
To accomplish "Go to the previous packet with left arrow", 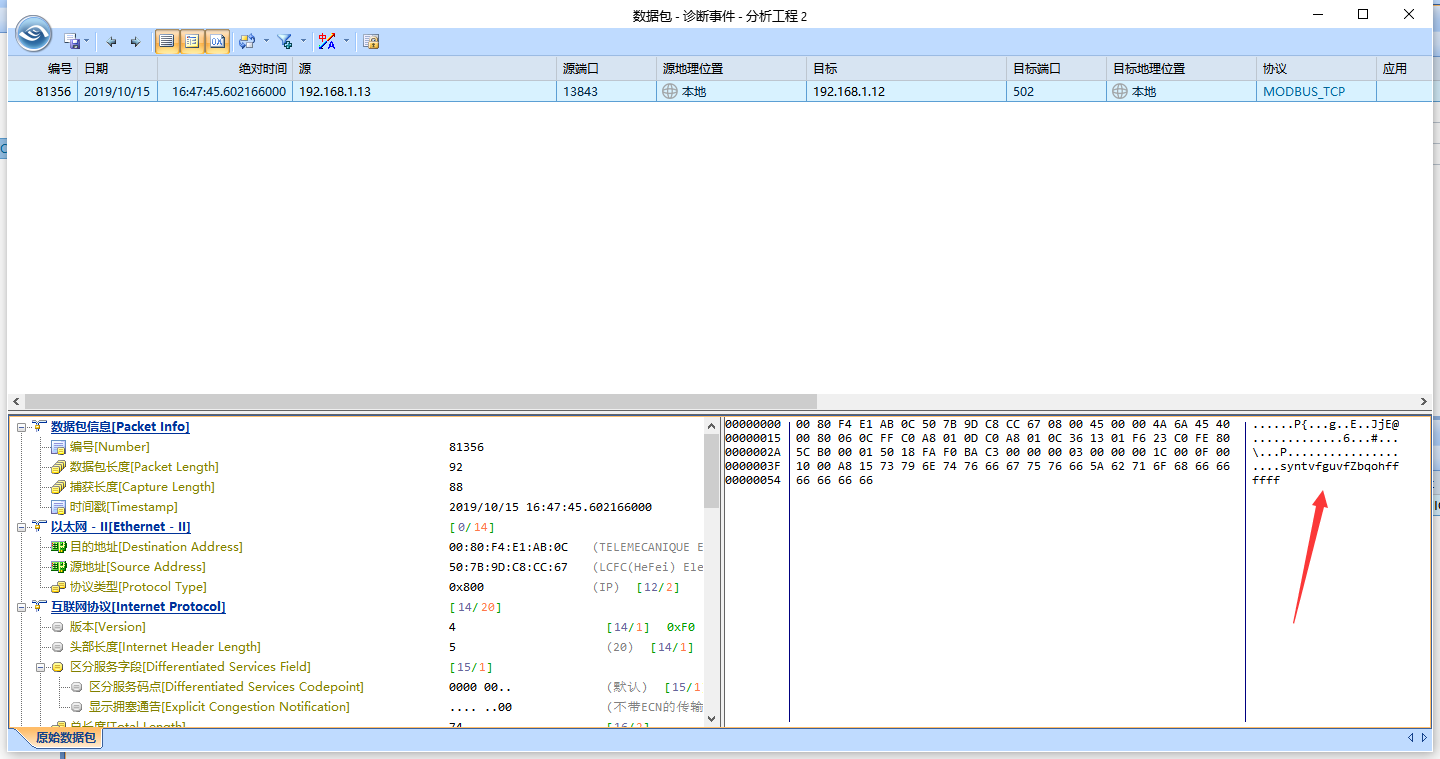I will (111, 41).
